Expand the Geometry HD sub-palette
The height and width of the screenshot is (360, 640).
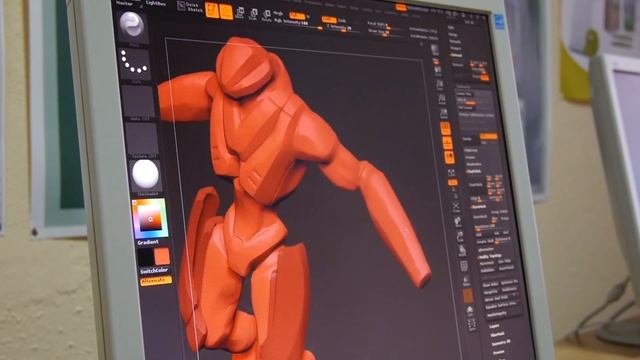coord(501,343)
